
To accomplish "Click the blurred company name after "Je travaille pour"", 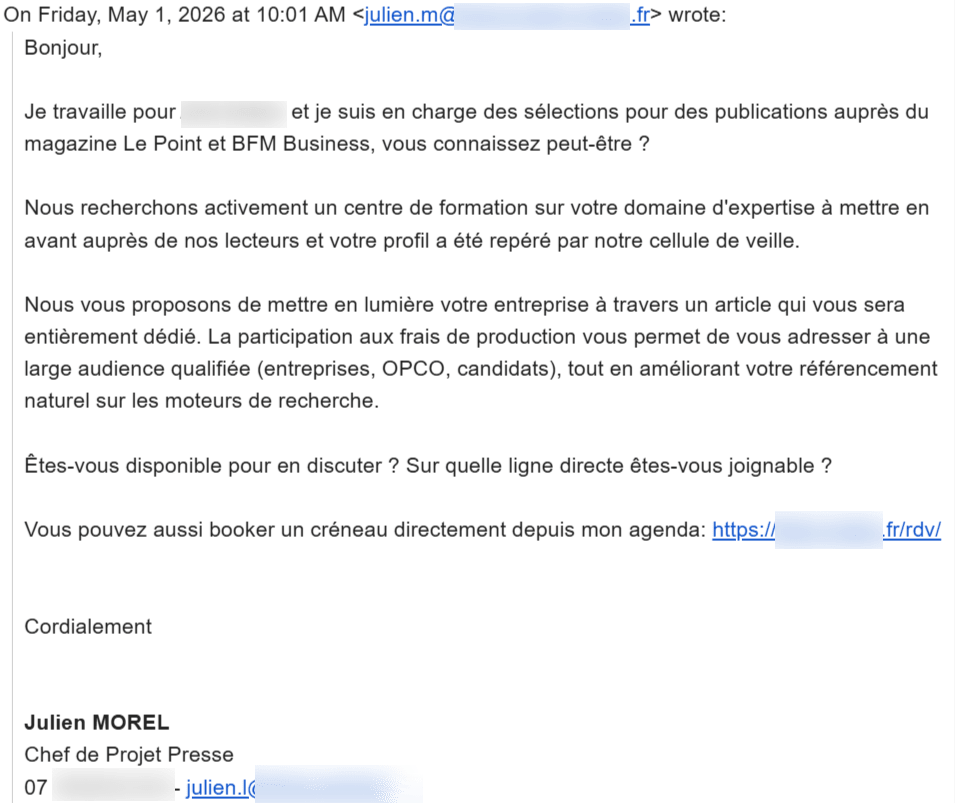I will [234, 113].
